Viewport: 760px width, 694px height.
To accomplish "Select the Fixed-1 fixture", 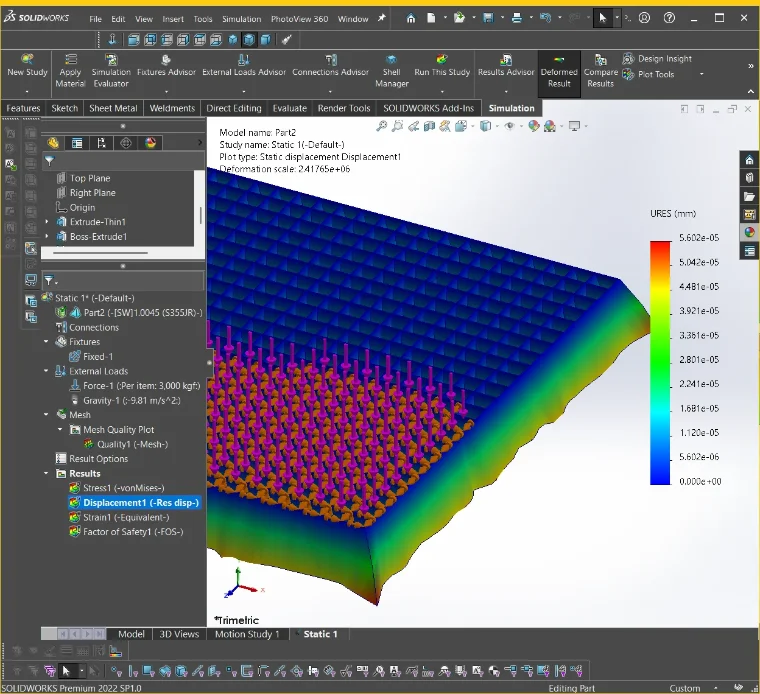I will 91,357.
